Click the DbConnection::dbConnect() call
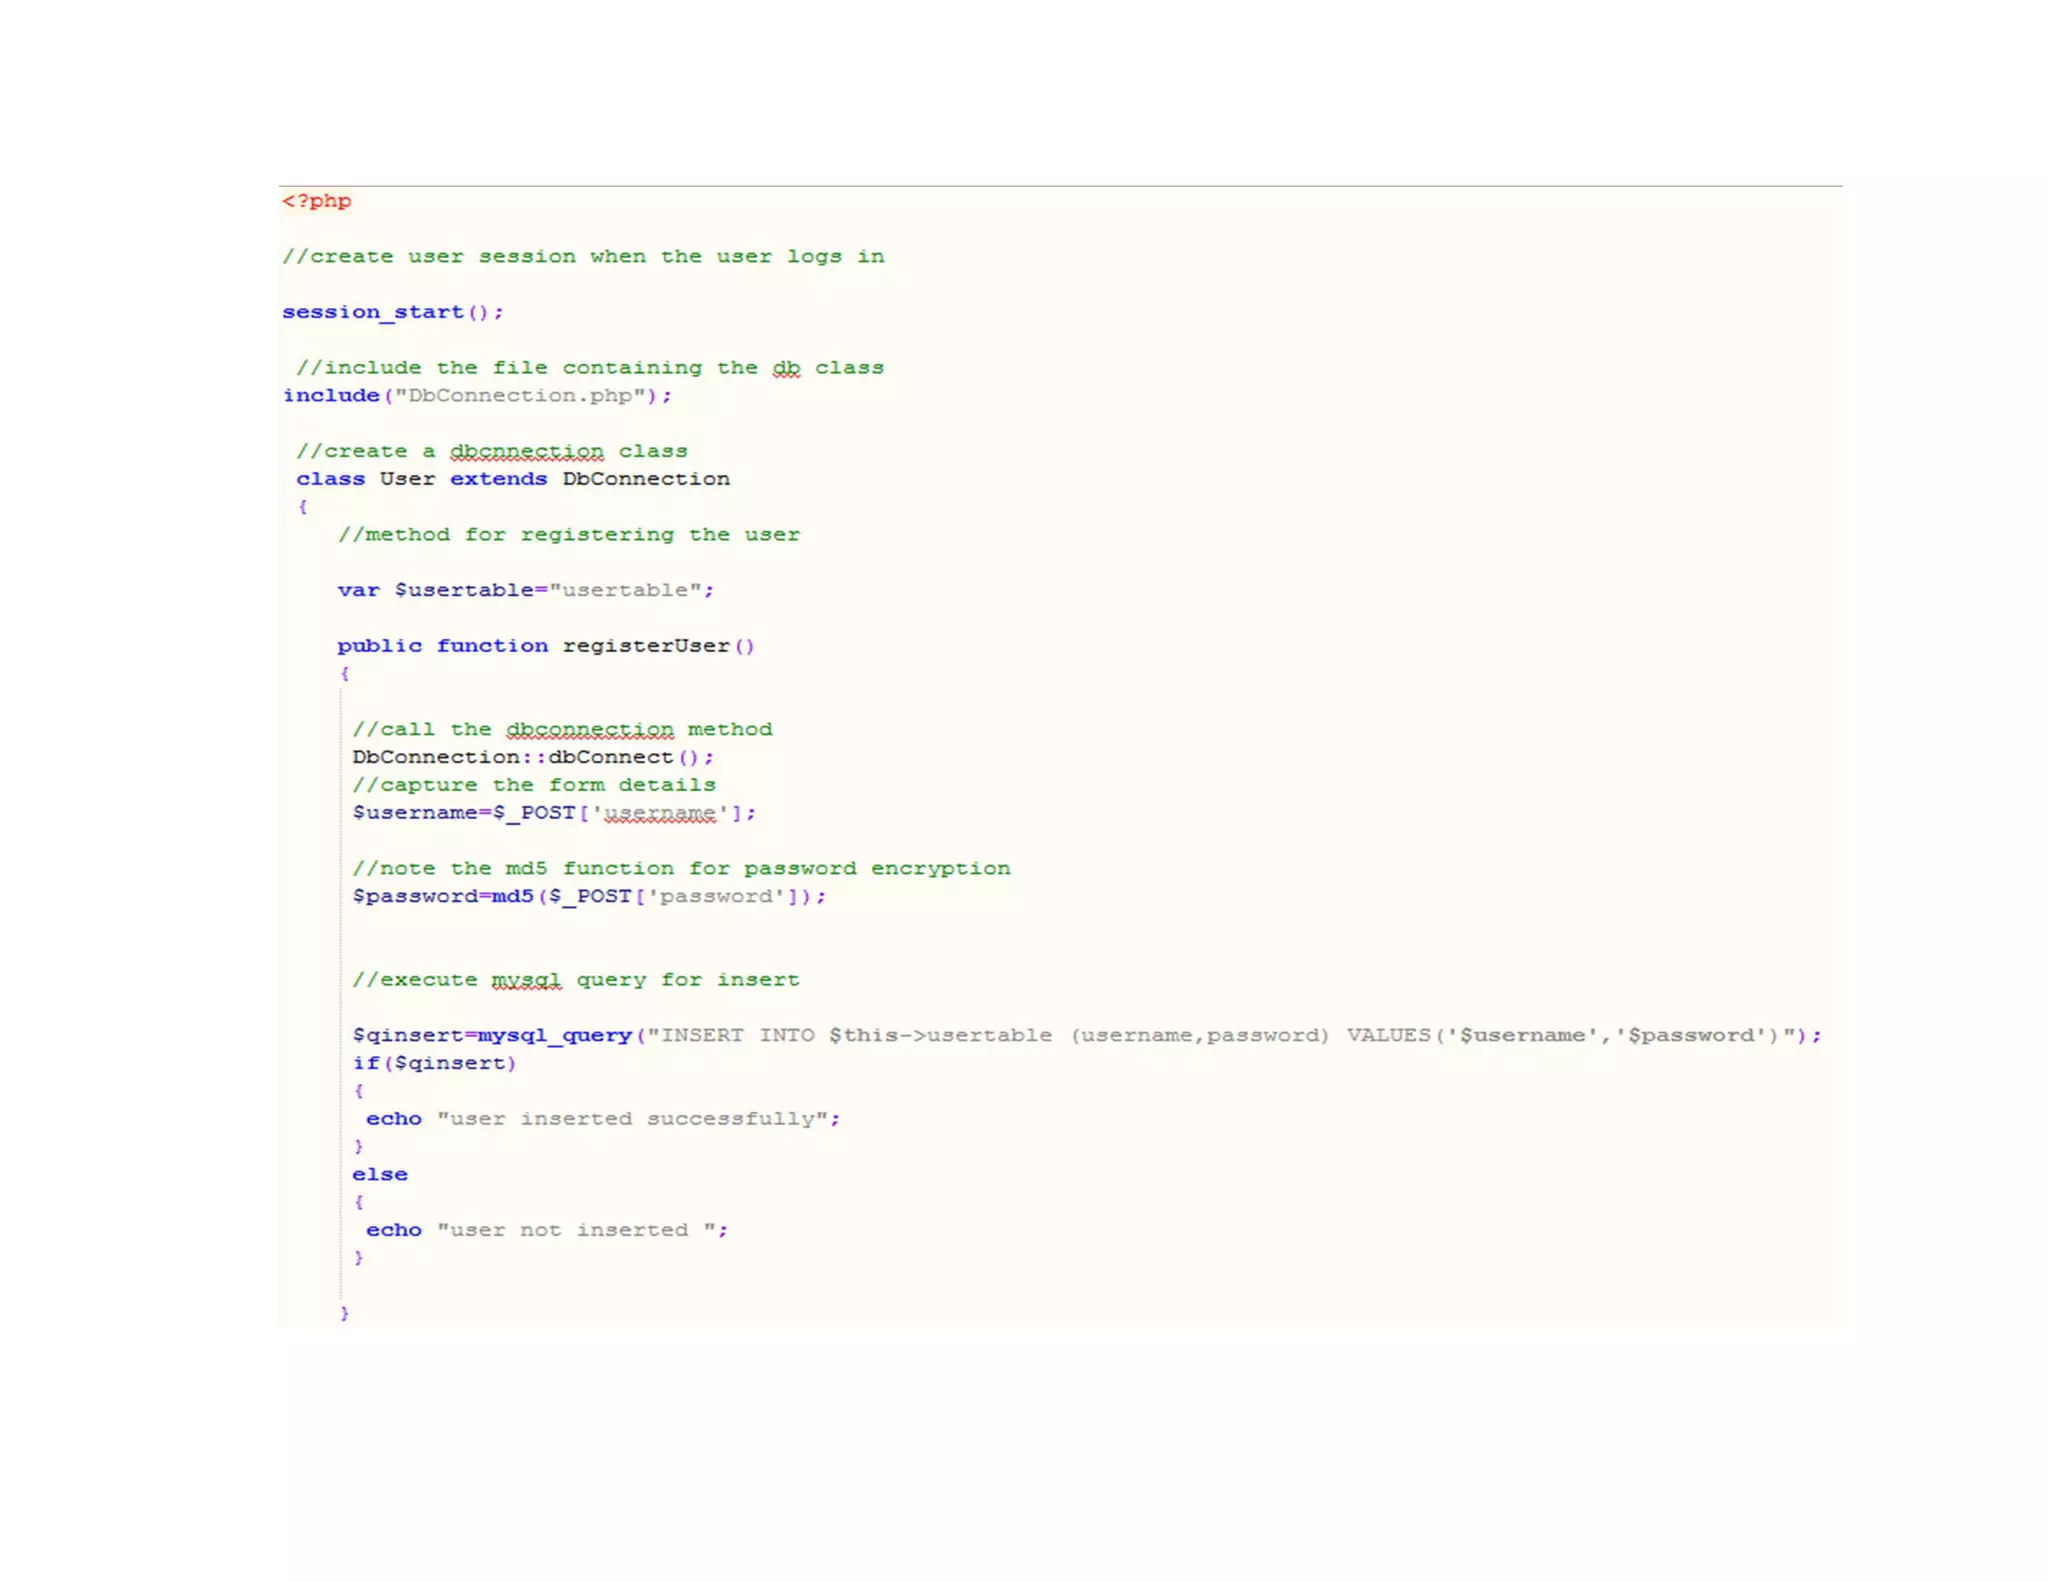 (x=532, y=757)
